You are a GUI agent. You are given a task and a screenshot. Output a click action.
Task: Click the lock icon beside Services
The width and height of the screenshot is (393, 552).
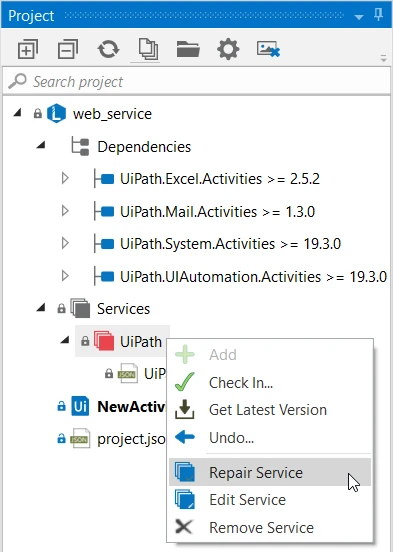coord(61,308)
